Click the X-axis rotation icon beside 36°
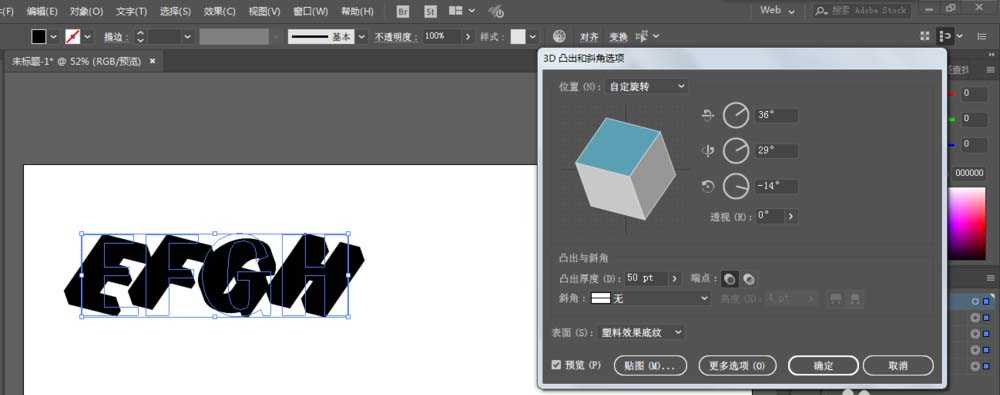 [x=708, y=116]
